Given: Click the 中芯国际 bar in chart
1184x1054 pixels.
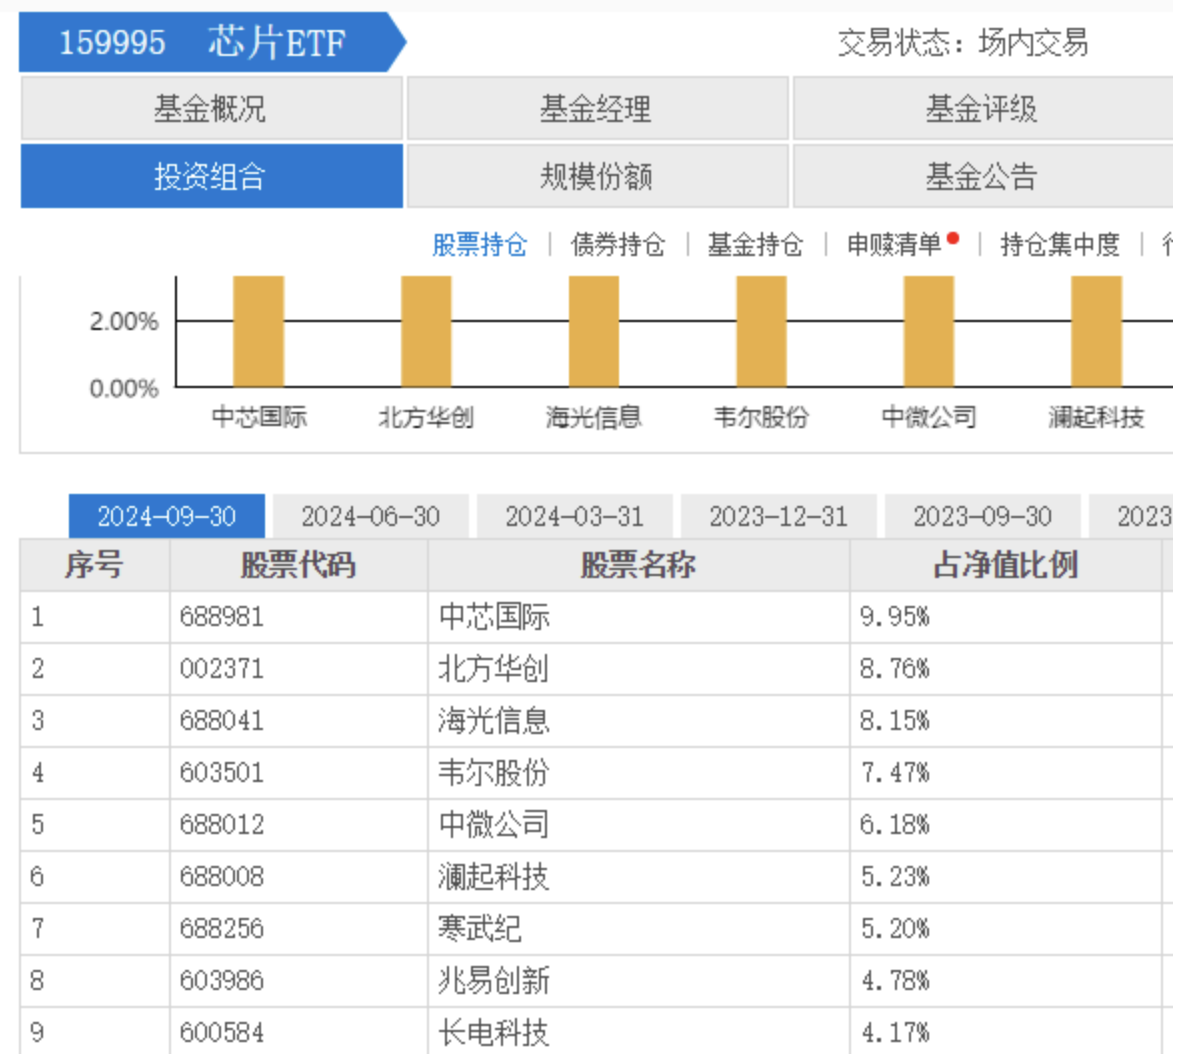Looking at the screenshot, I should (258, 331).
